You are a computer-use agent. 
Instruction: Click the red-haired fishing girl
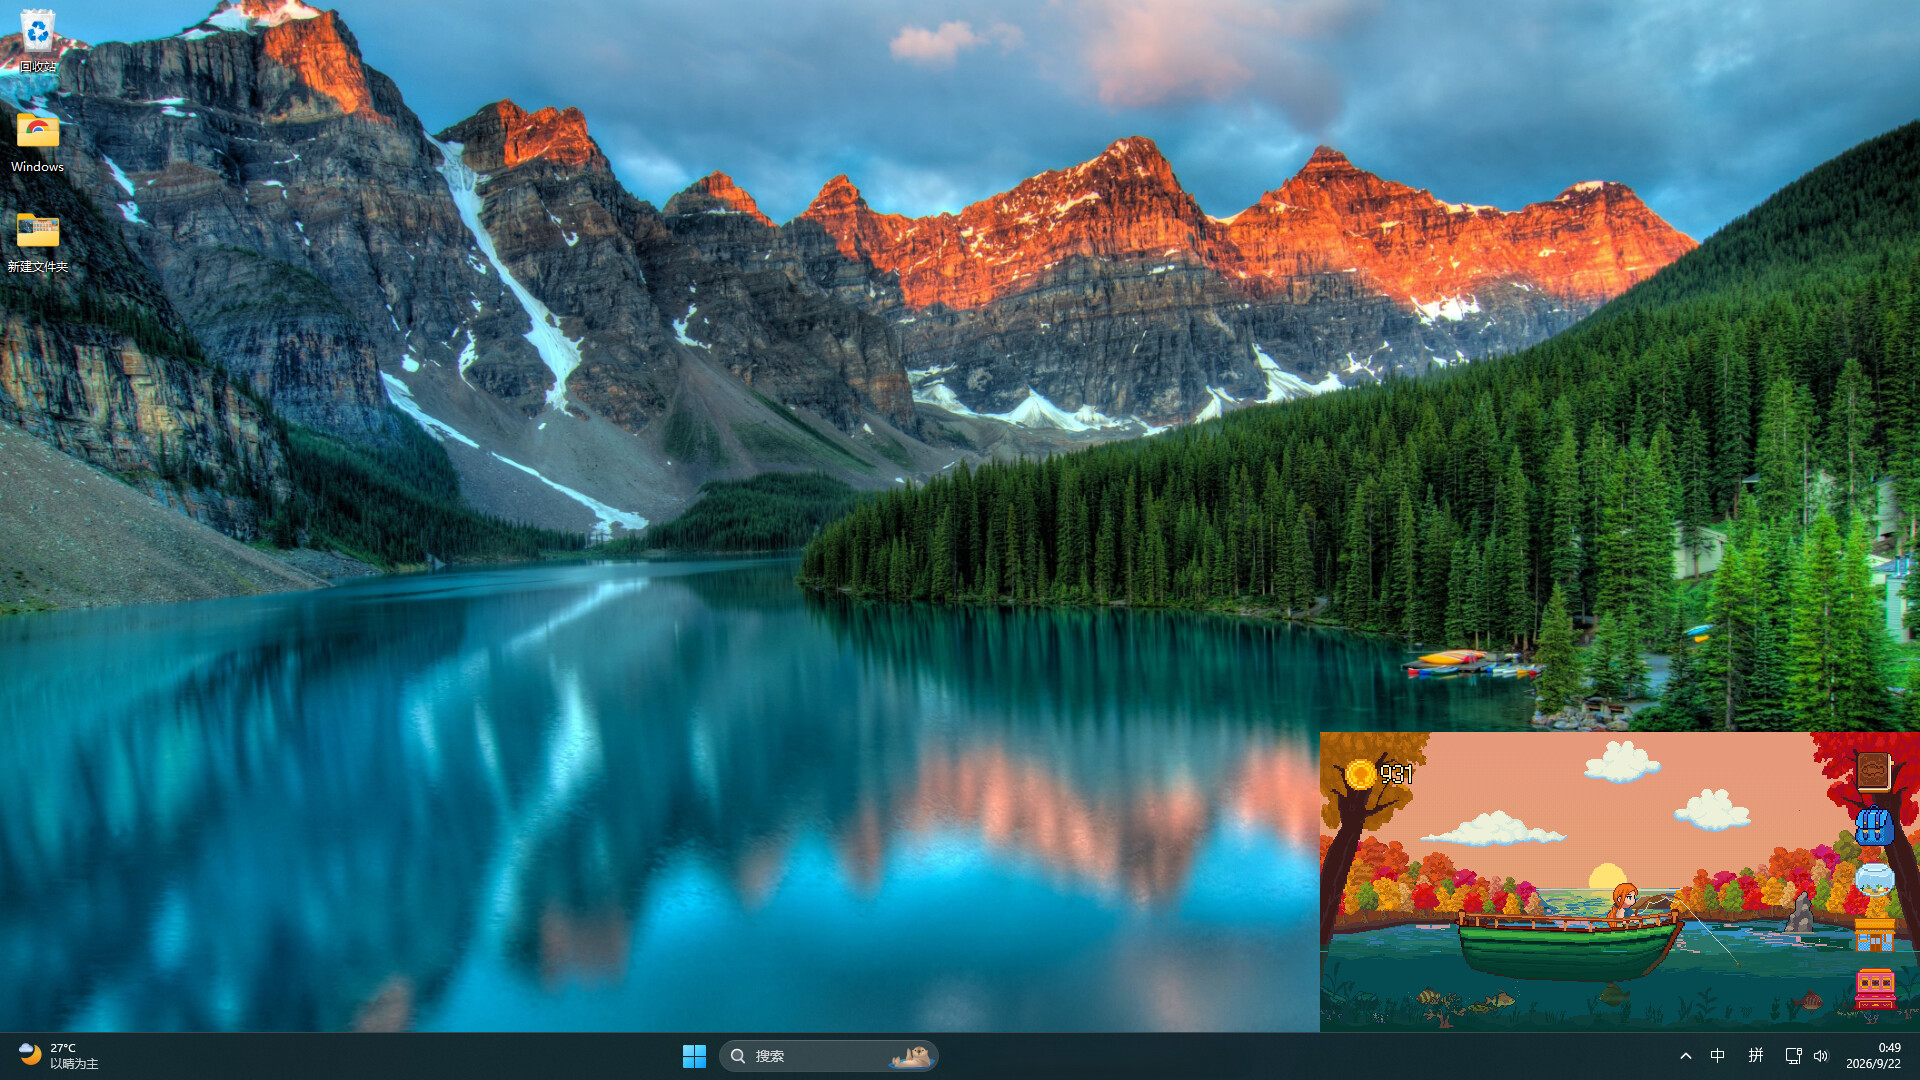point(1624,902)
